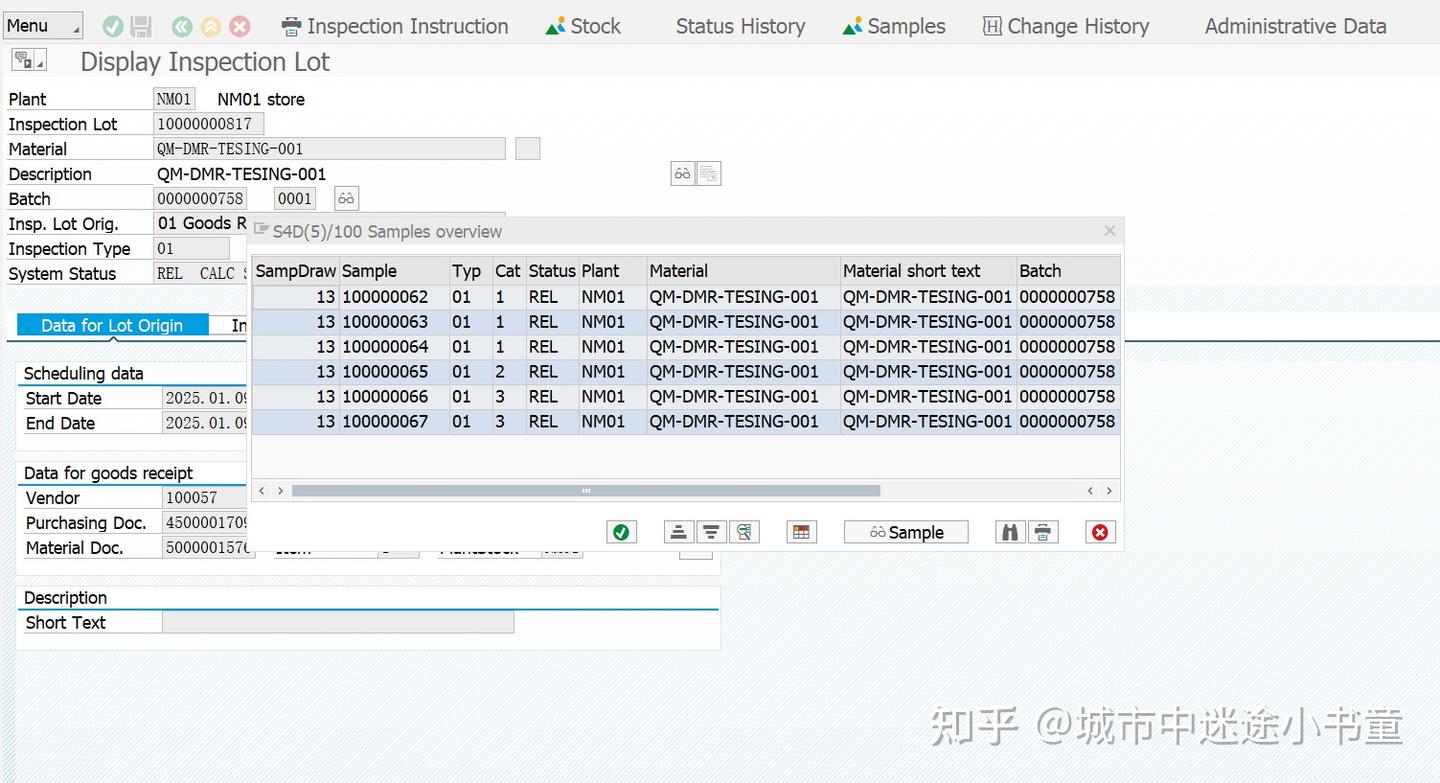
Task: Click the Batch column header
Action: click(x=1068, y=271)
